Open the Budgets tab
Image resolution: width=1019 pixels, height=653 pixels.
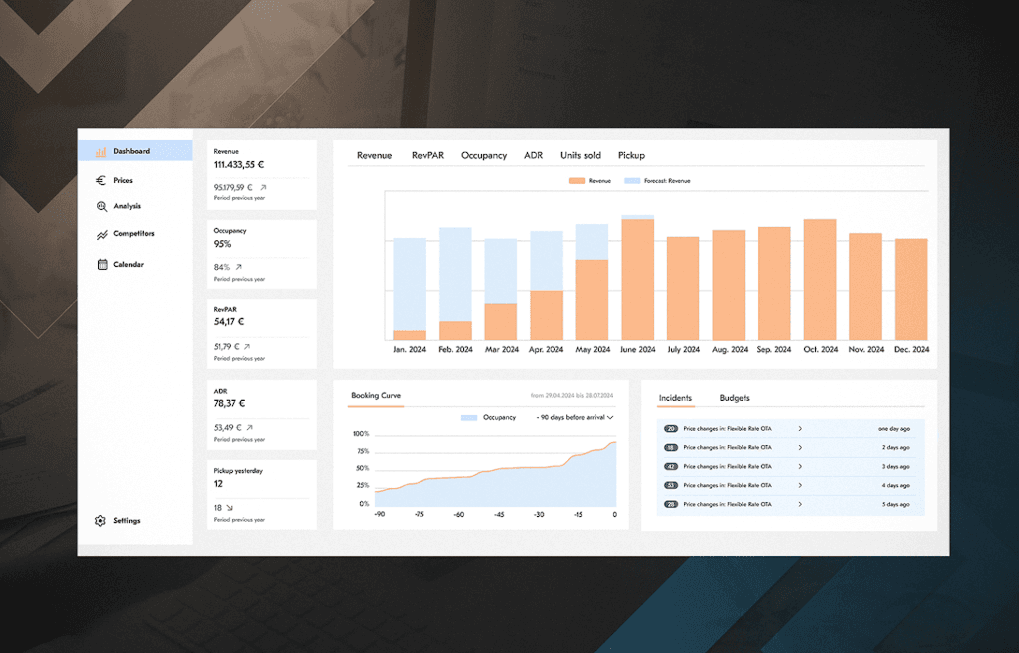(x=734, y=398)
